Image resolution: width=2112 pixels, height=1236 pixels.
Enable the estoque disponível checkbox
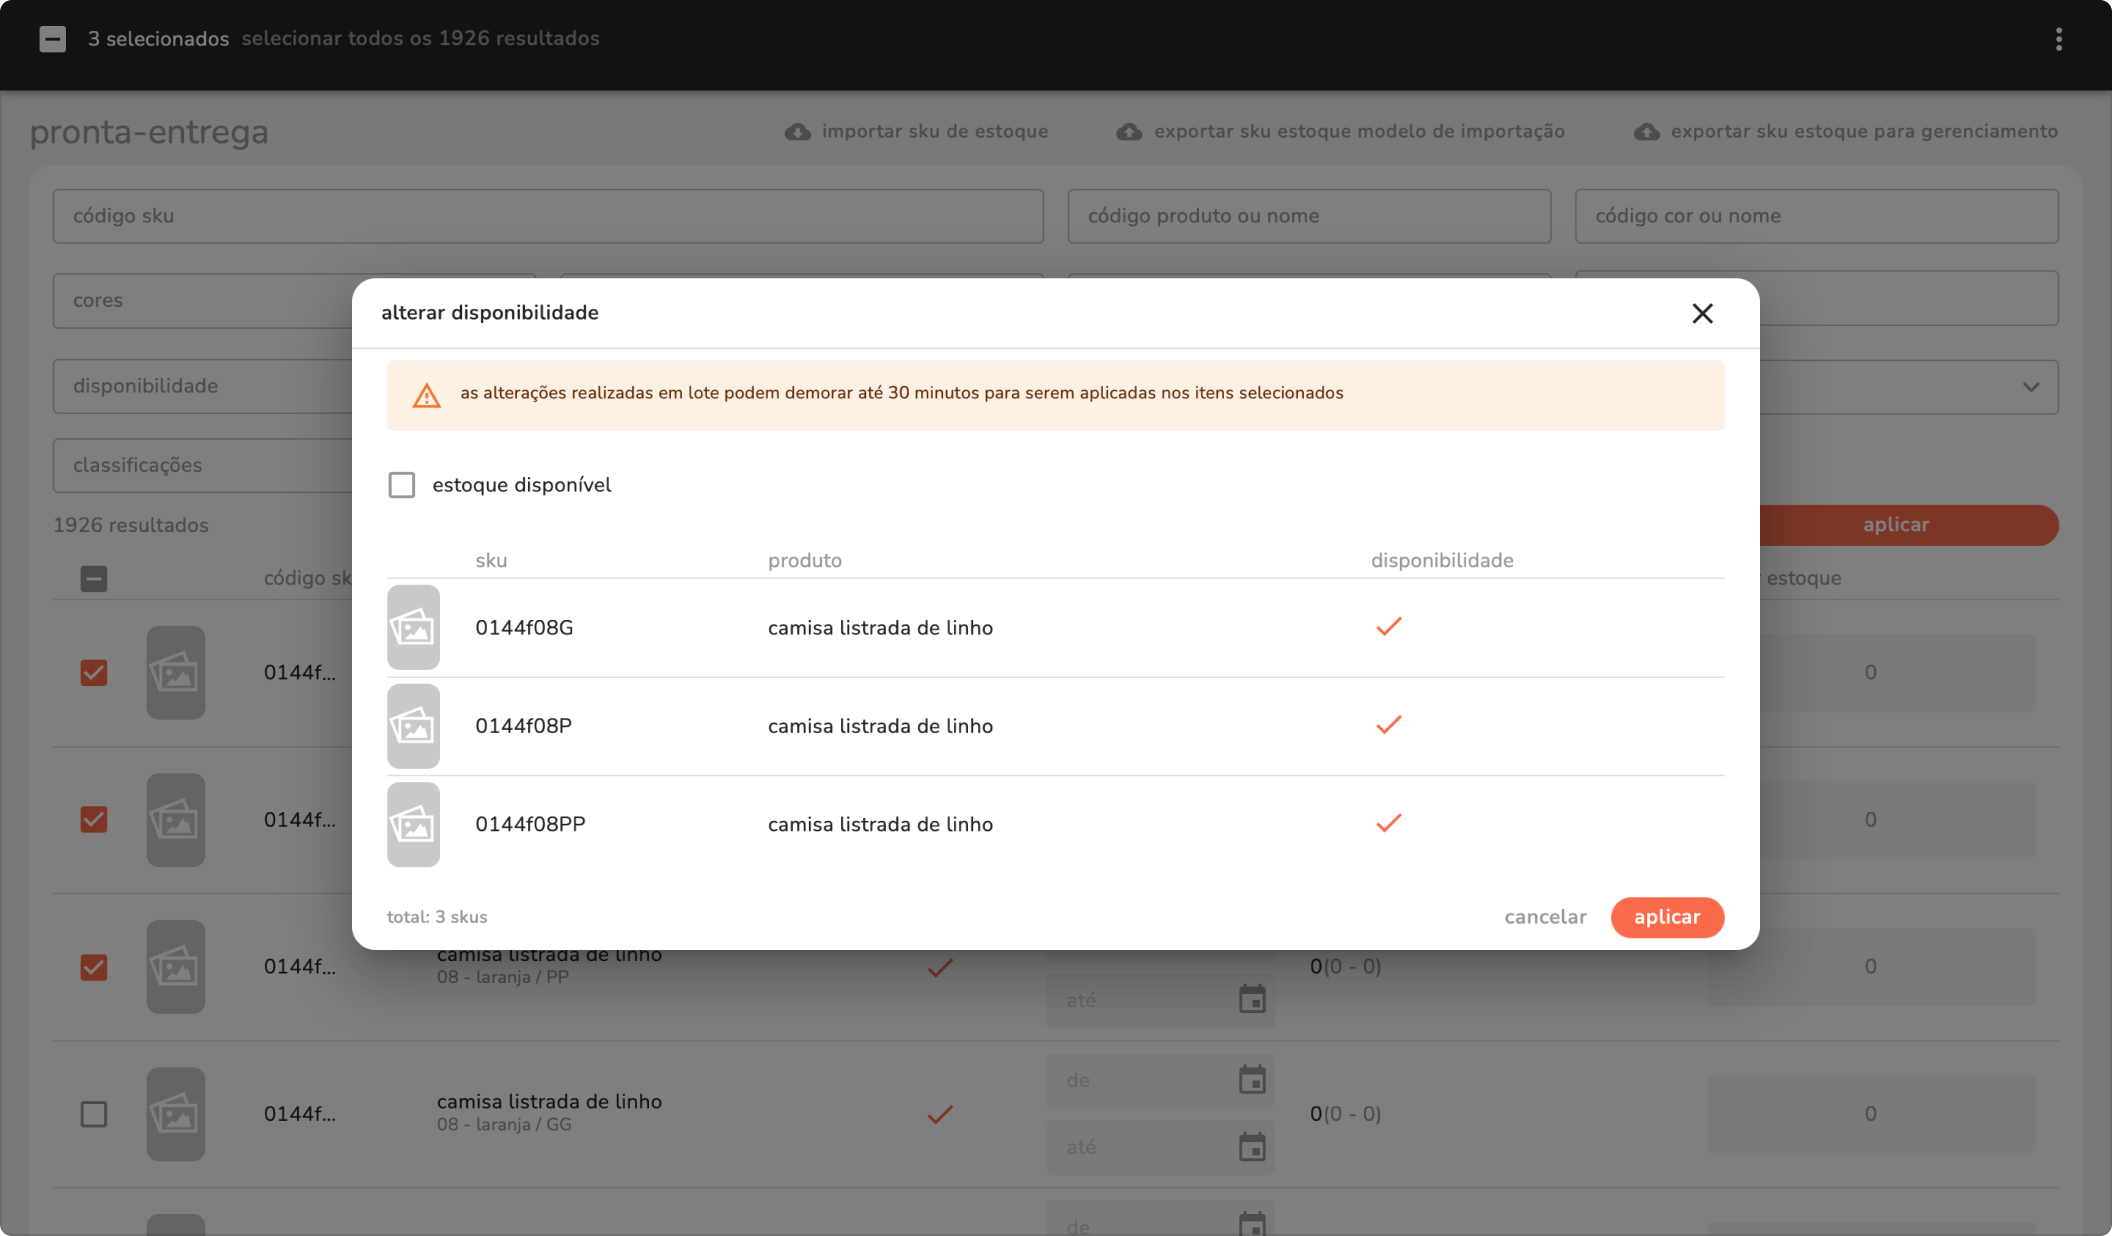(402, 485)
